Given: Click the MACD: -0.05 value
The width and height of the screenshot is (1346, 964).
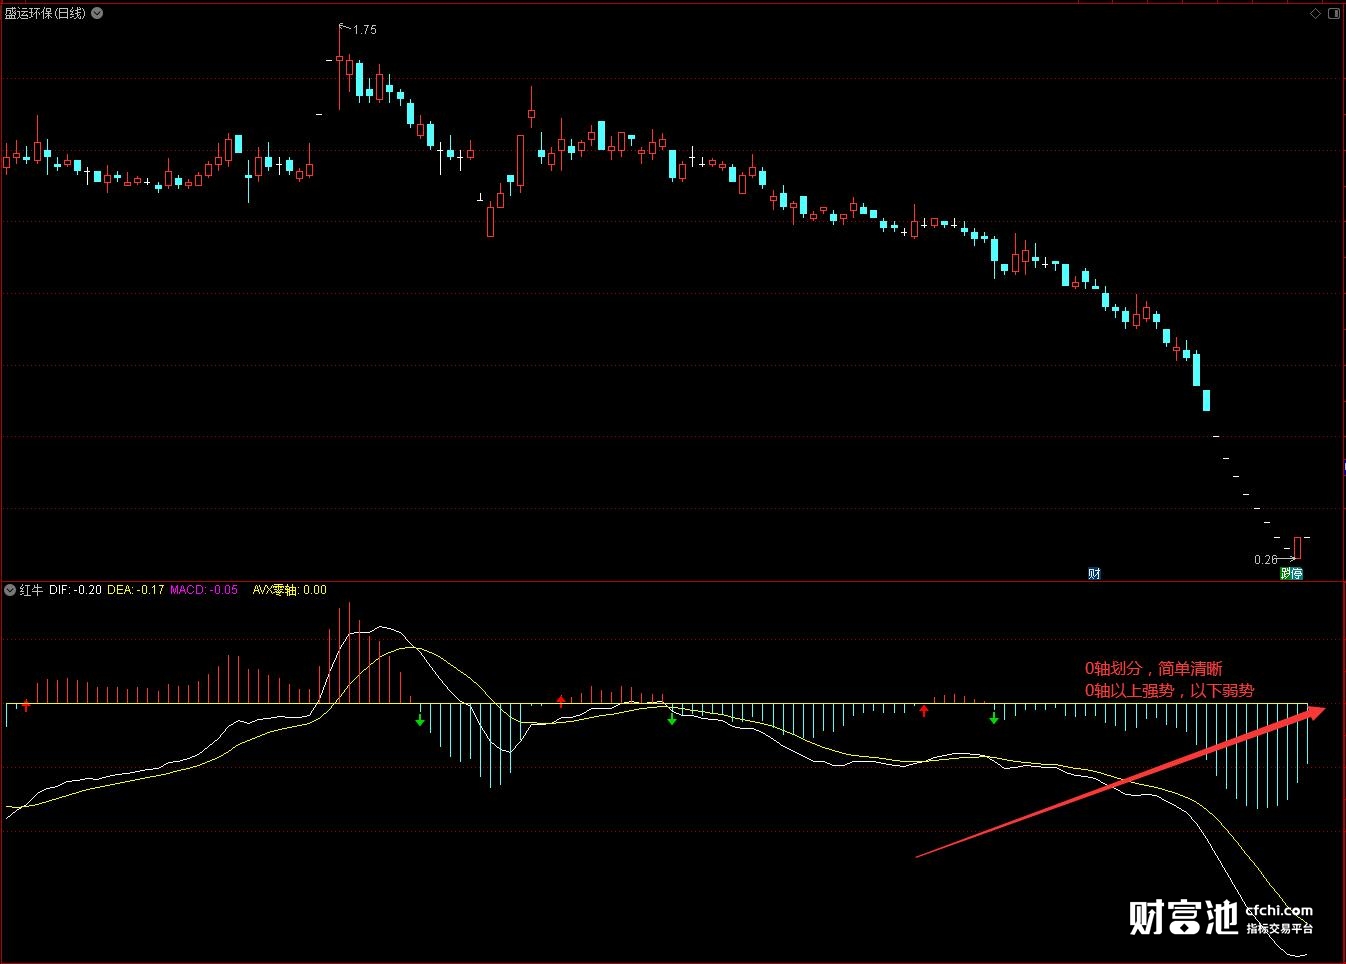Looking at the screenshot, I should click(204, 590).
